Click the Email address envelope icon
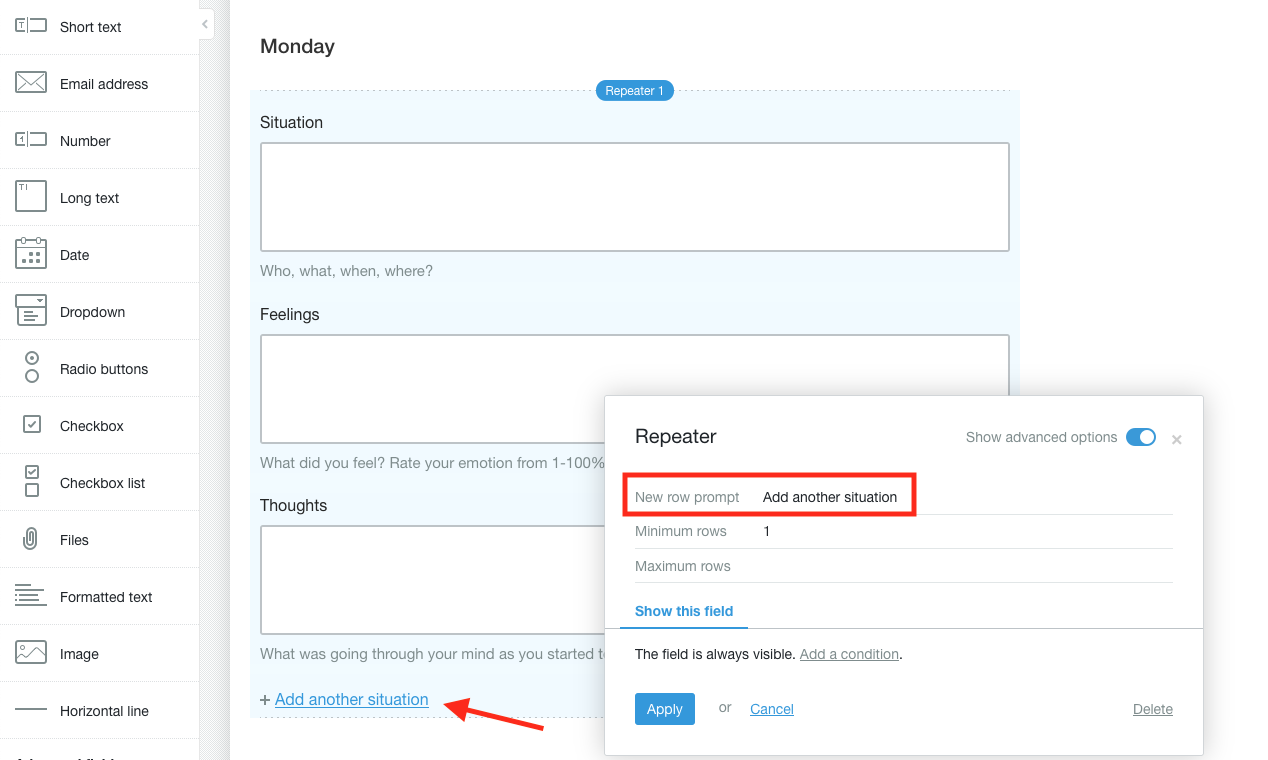Screen dimensions: 1268x760 (31, 83)
